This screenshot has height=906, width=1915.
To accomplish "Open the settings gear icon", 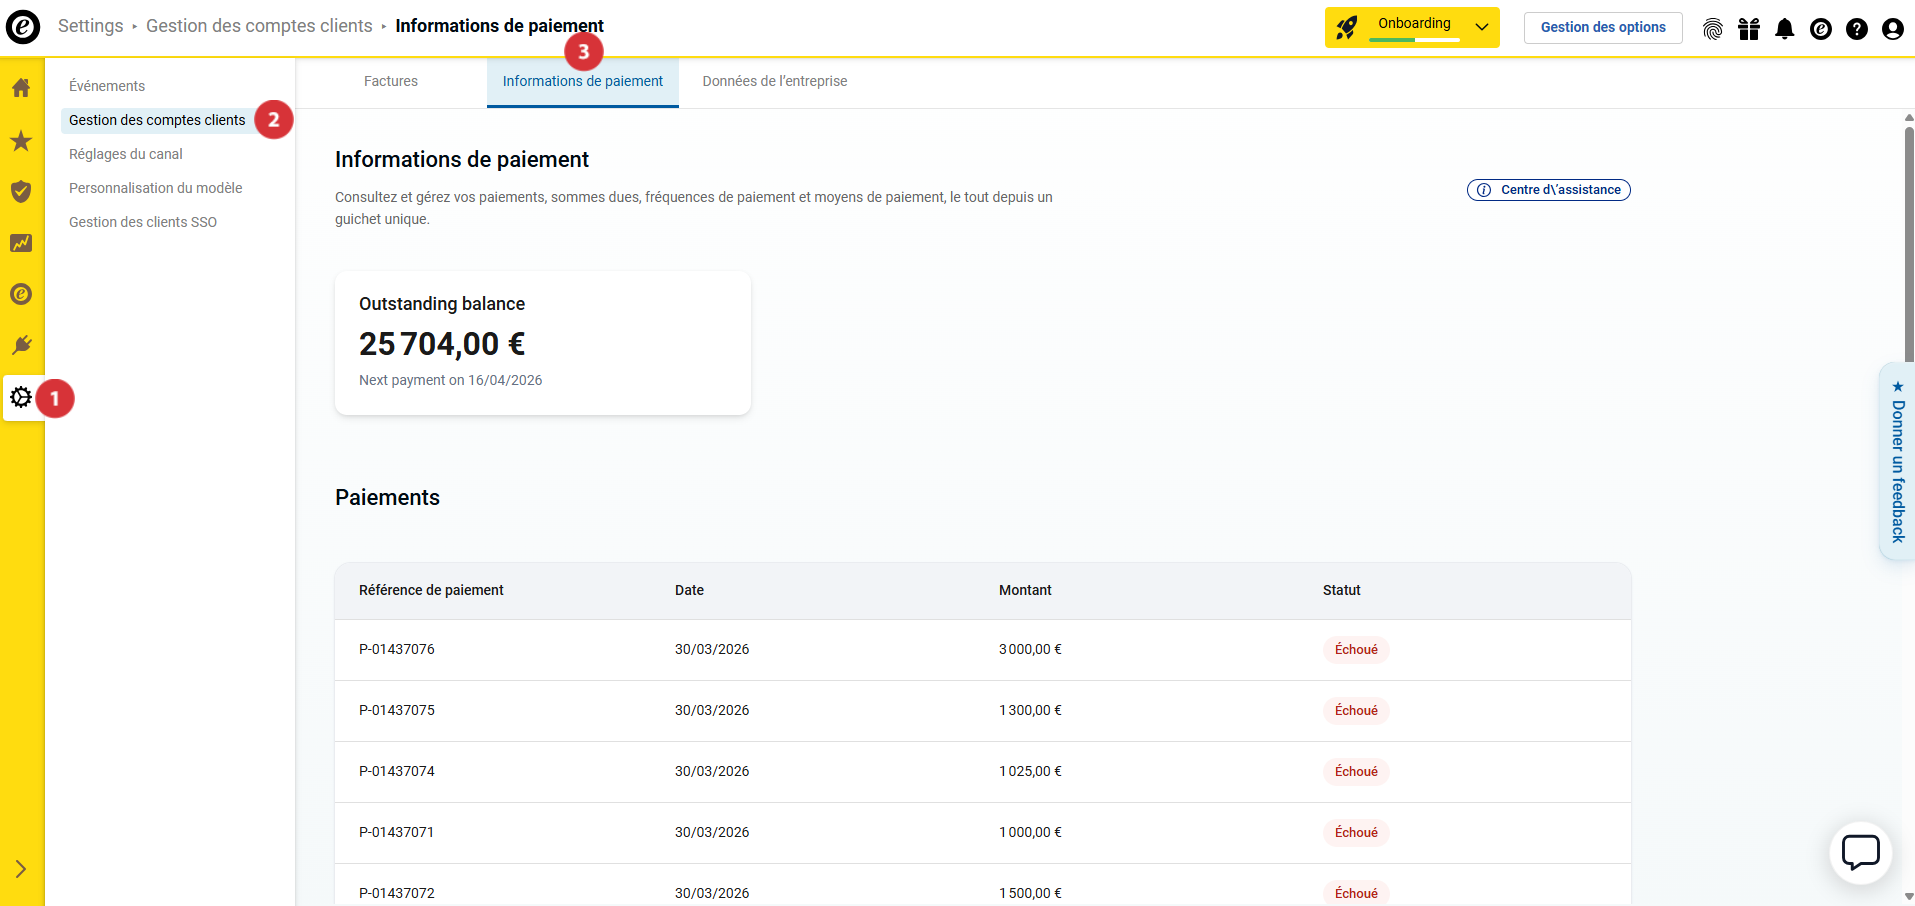I will click(21, 398).
